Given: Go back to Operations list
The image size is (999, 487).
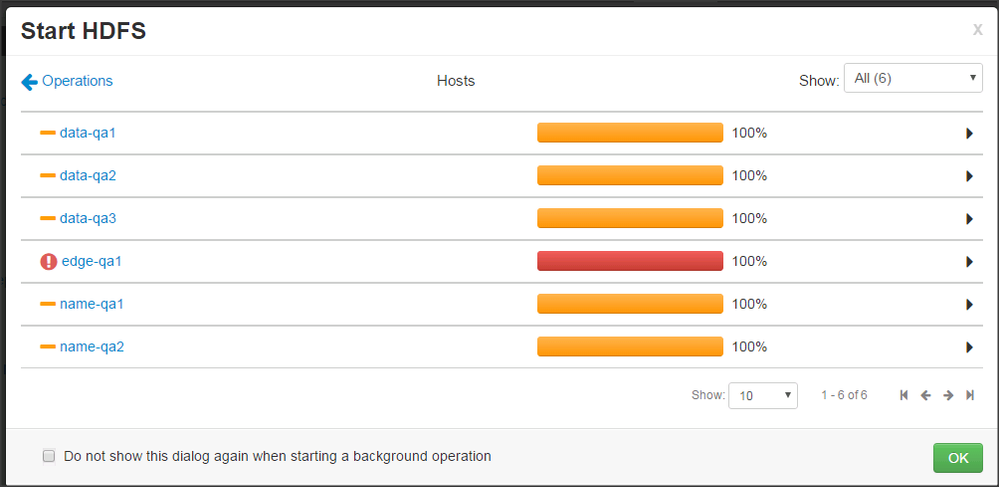Looking at the screenshot, I should point(77,81).
